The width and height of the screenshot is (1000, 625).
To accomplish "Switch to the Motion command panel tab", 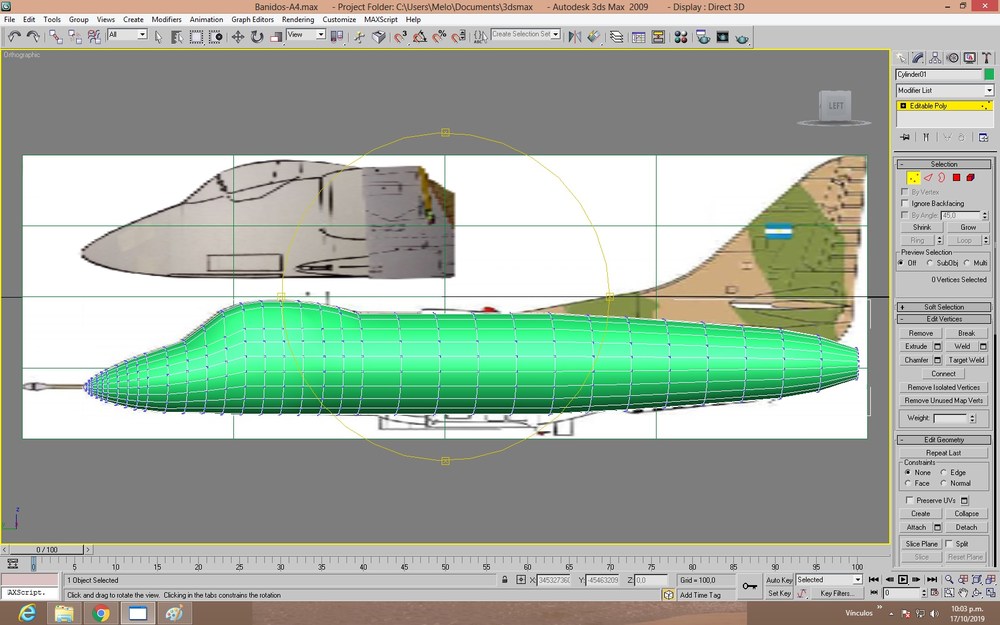I will [x=952, y=58].
